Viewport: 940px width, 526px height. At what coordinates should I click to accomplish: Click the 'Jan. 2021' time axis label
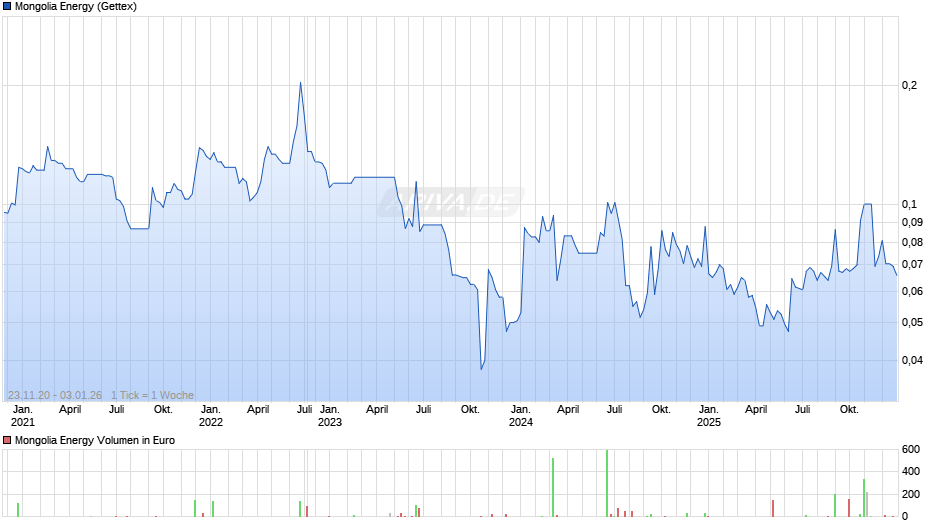[23, 416]
